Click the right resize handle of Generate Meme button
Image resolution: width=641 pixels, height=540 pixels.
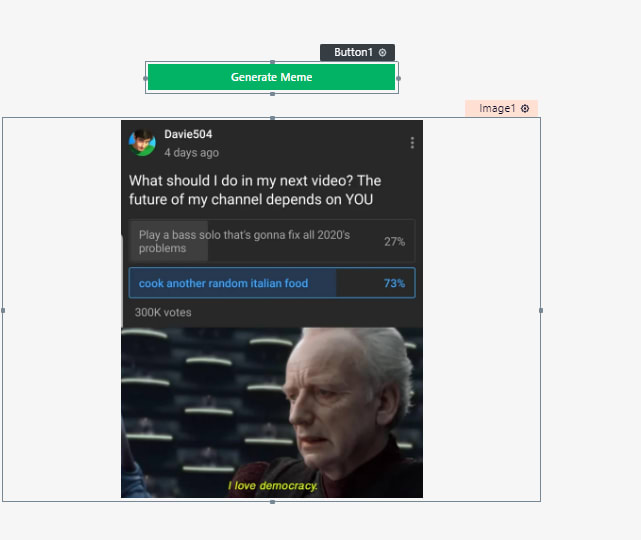pos(399,78)
